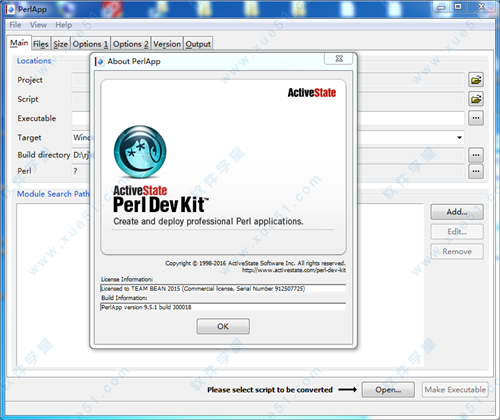Screen dimensions: 500x420
Task: Click the PerlApp icon in the title bar
Action: click(x=10, y=9)
